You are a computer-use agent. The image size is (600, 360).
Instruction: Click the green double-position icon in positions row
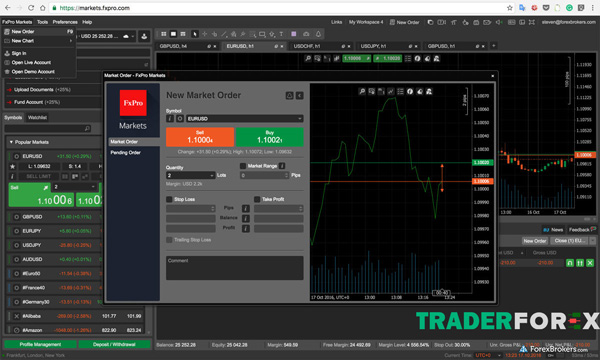click(x=580, y=263)
